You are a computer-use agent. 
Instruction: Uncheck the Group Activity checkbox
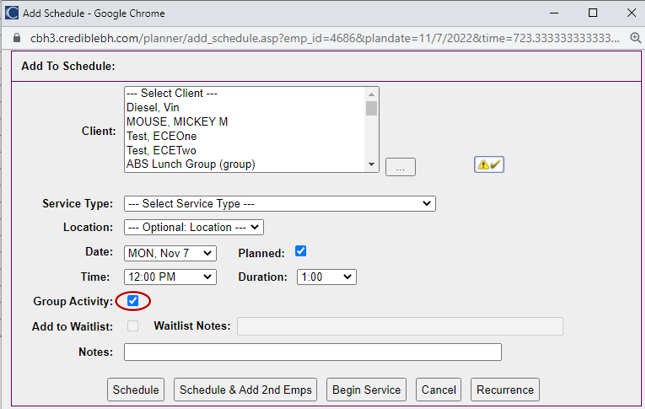click(x=133, y=301)
